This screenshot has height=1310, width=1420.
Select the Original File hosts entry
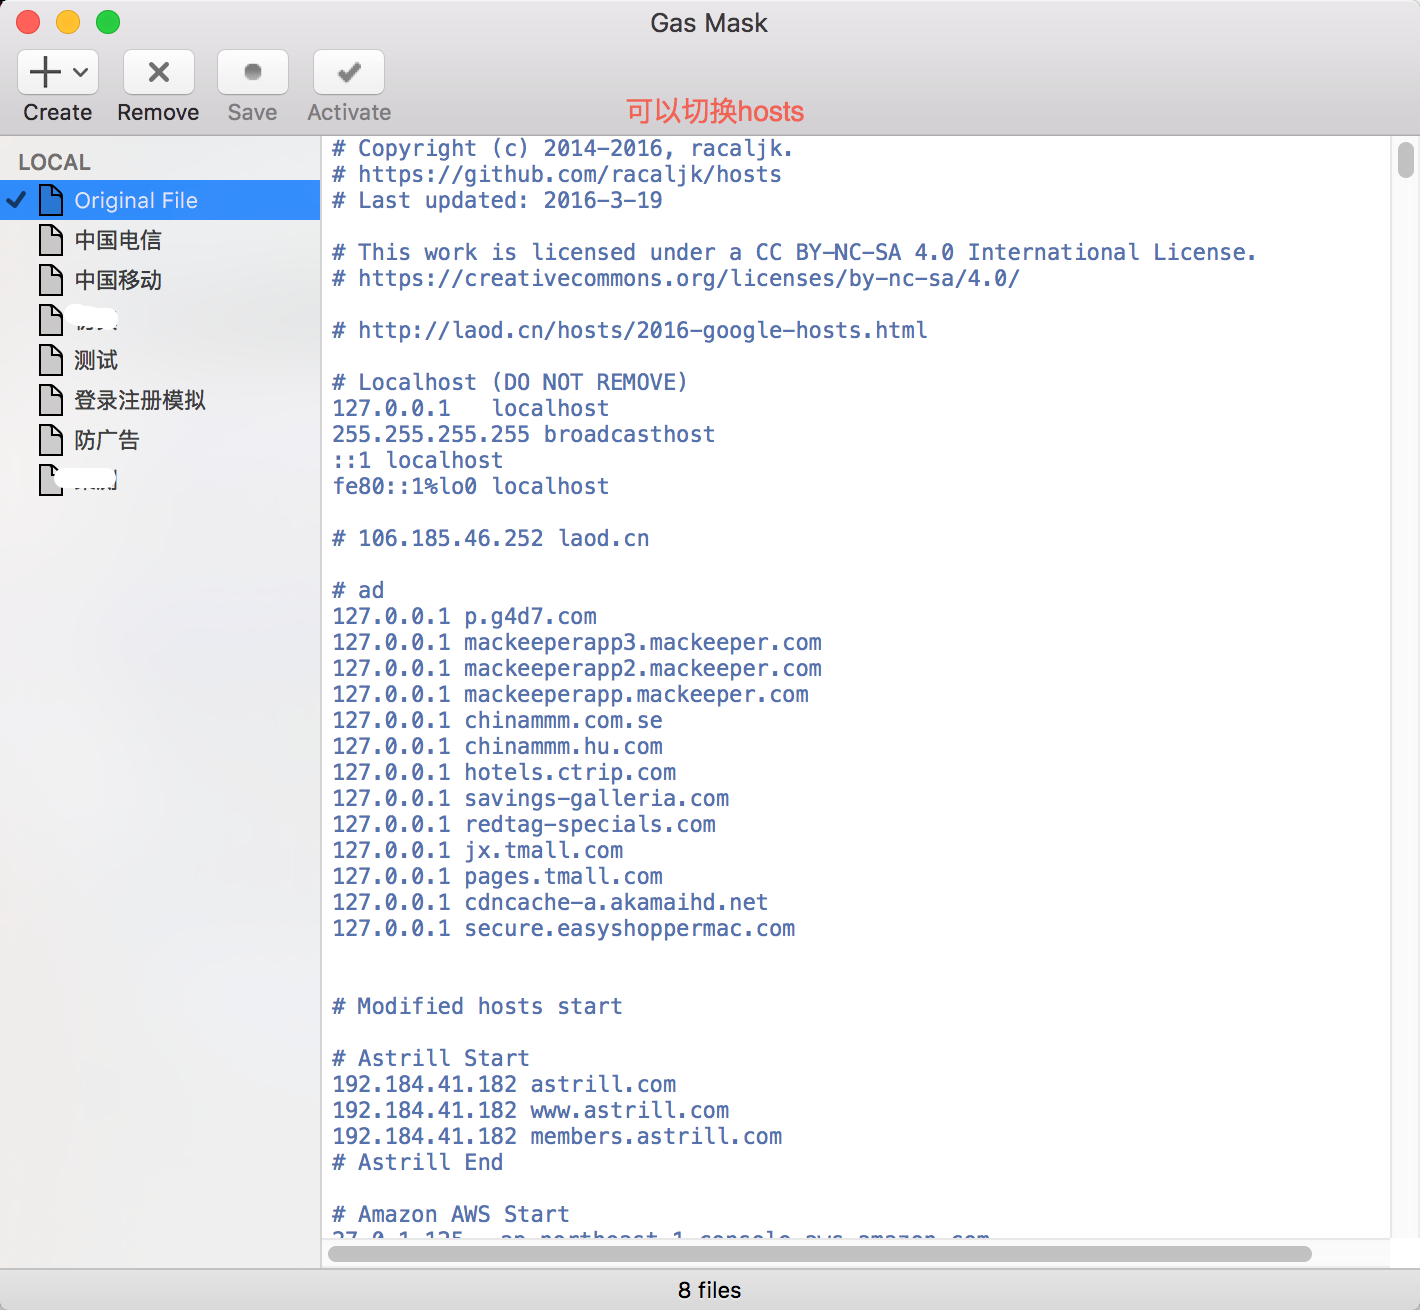[160, 200]
